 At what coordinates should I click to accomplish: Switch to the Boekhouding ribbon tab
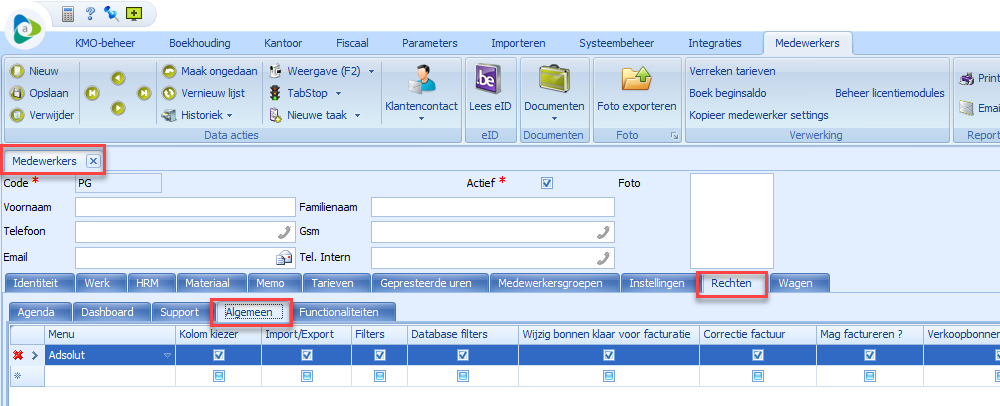(x=199, y=43)
